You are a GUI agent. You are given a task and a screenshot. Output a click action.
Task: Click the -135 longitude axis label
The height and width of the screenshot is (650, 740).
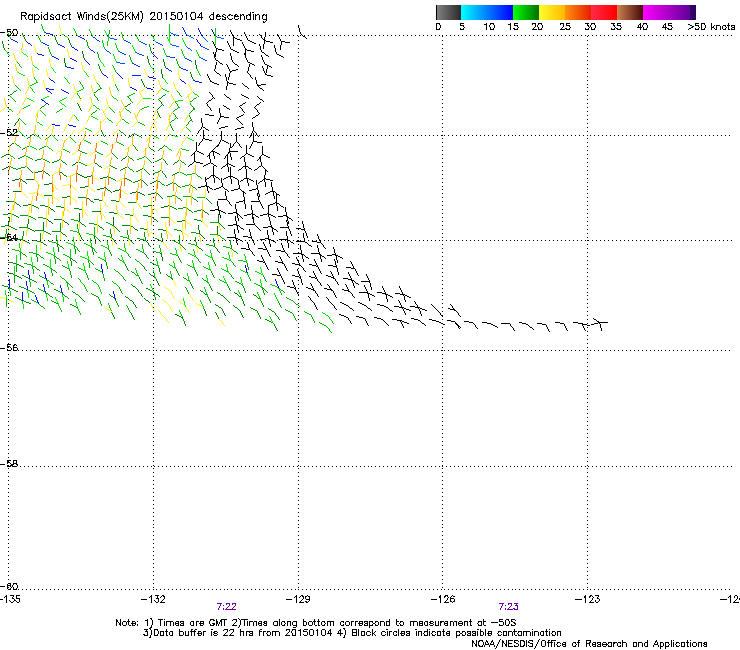pyautogui.click(x=10, y=599)
